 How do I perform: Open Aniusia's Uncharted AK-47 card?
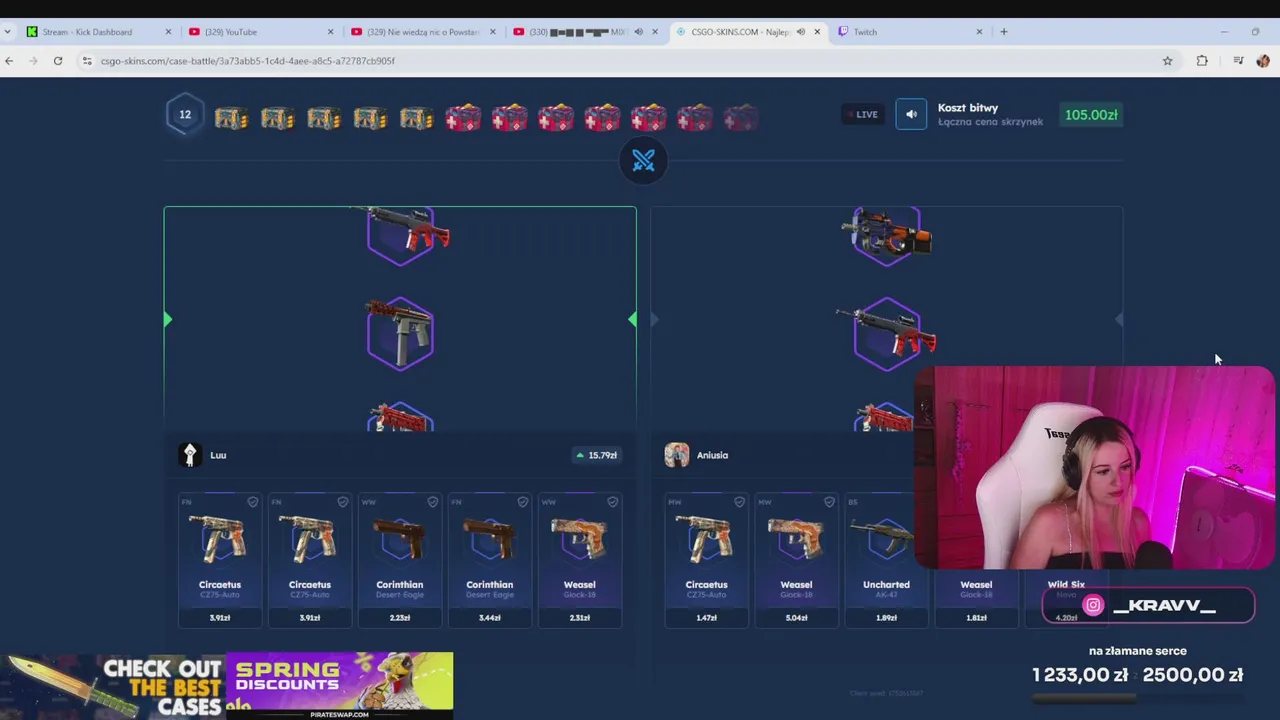tap(887, 560)
